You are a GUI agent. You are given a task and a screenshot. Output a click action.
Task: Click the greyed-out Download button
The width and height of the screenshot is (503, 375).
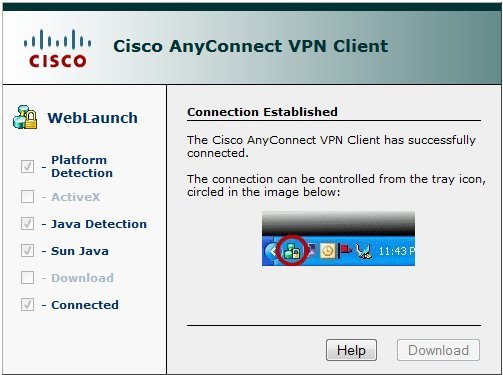pos(438,350)
